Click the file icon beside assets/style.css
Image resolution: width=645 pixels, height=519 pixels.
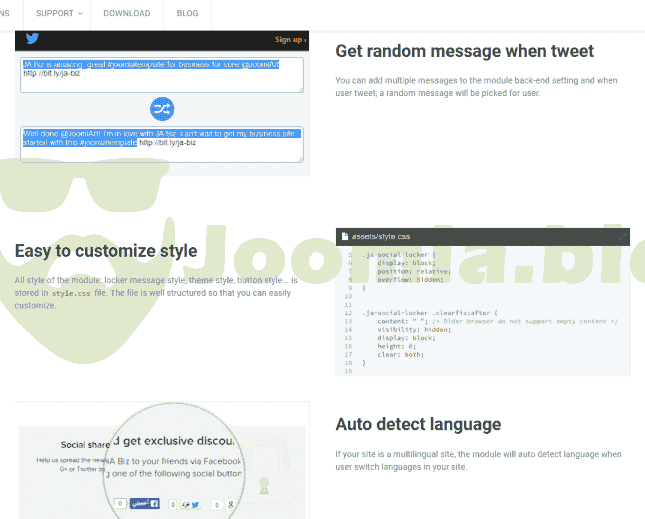[x=345, y=236]
